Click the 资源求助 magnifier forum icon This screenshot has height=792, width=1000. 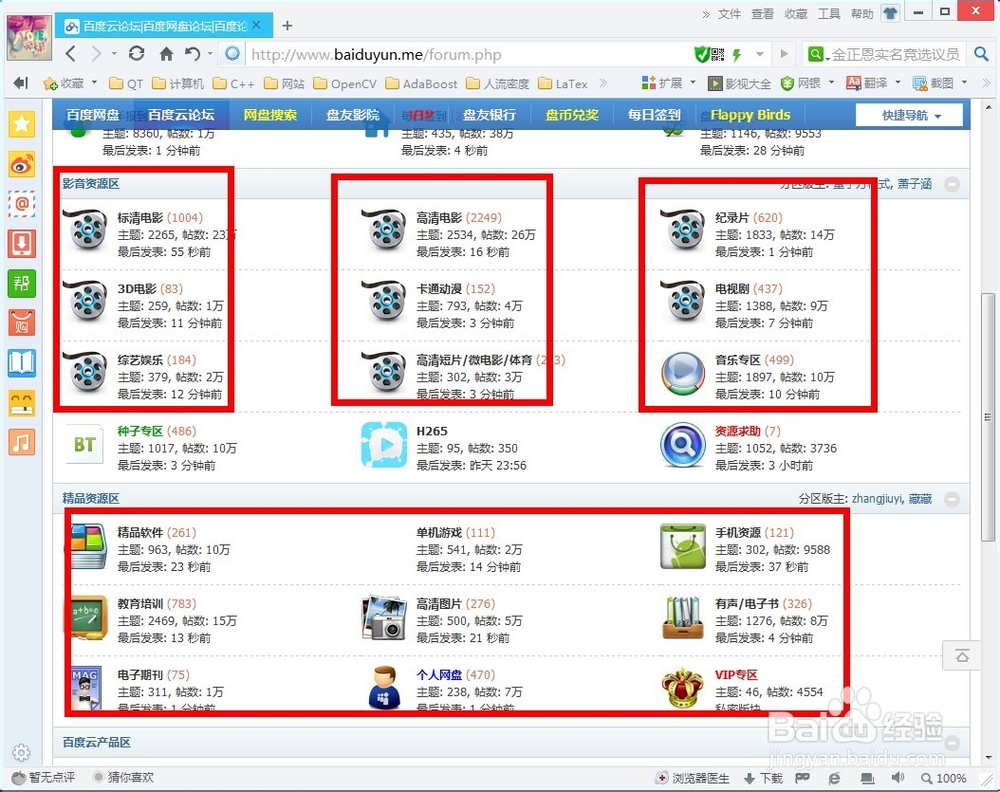pyautogui.click(x=682, y=444)
